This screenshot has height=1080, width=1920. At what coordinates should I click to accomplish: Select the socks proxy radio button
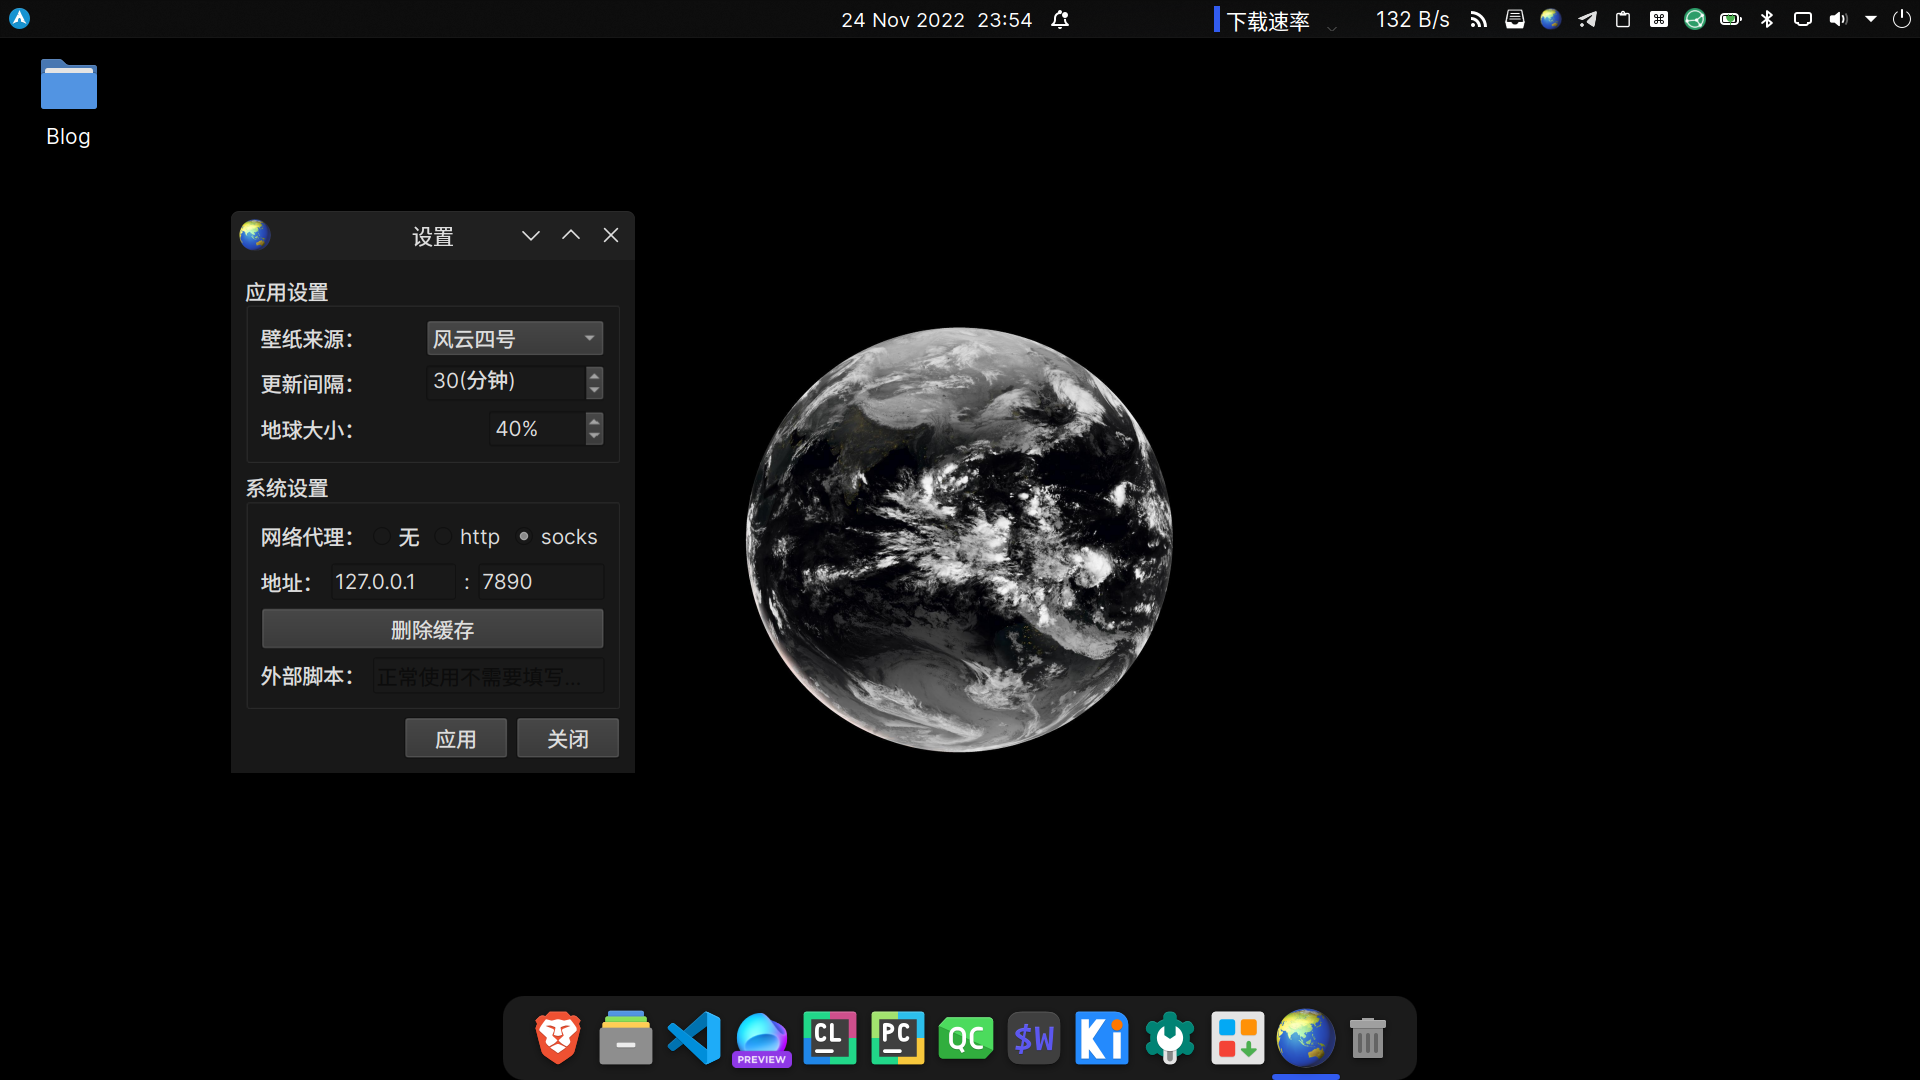(x=524, y=537)
